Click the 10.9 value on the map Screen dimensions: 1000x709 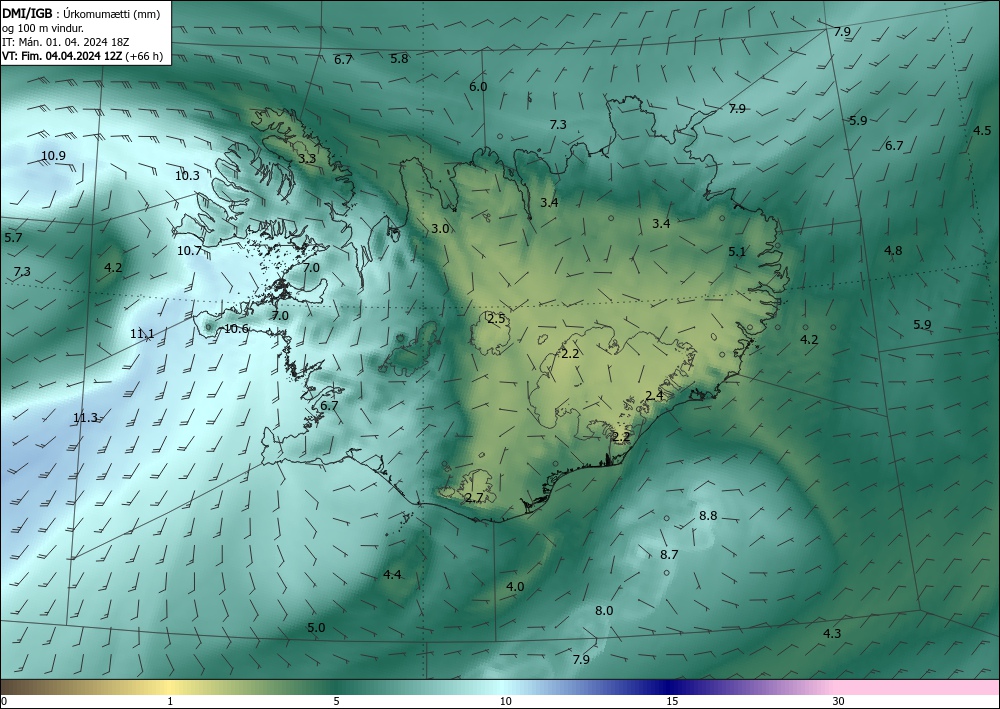pyautogui.click(x=54, y=156)
